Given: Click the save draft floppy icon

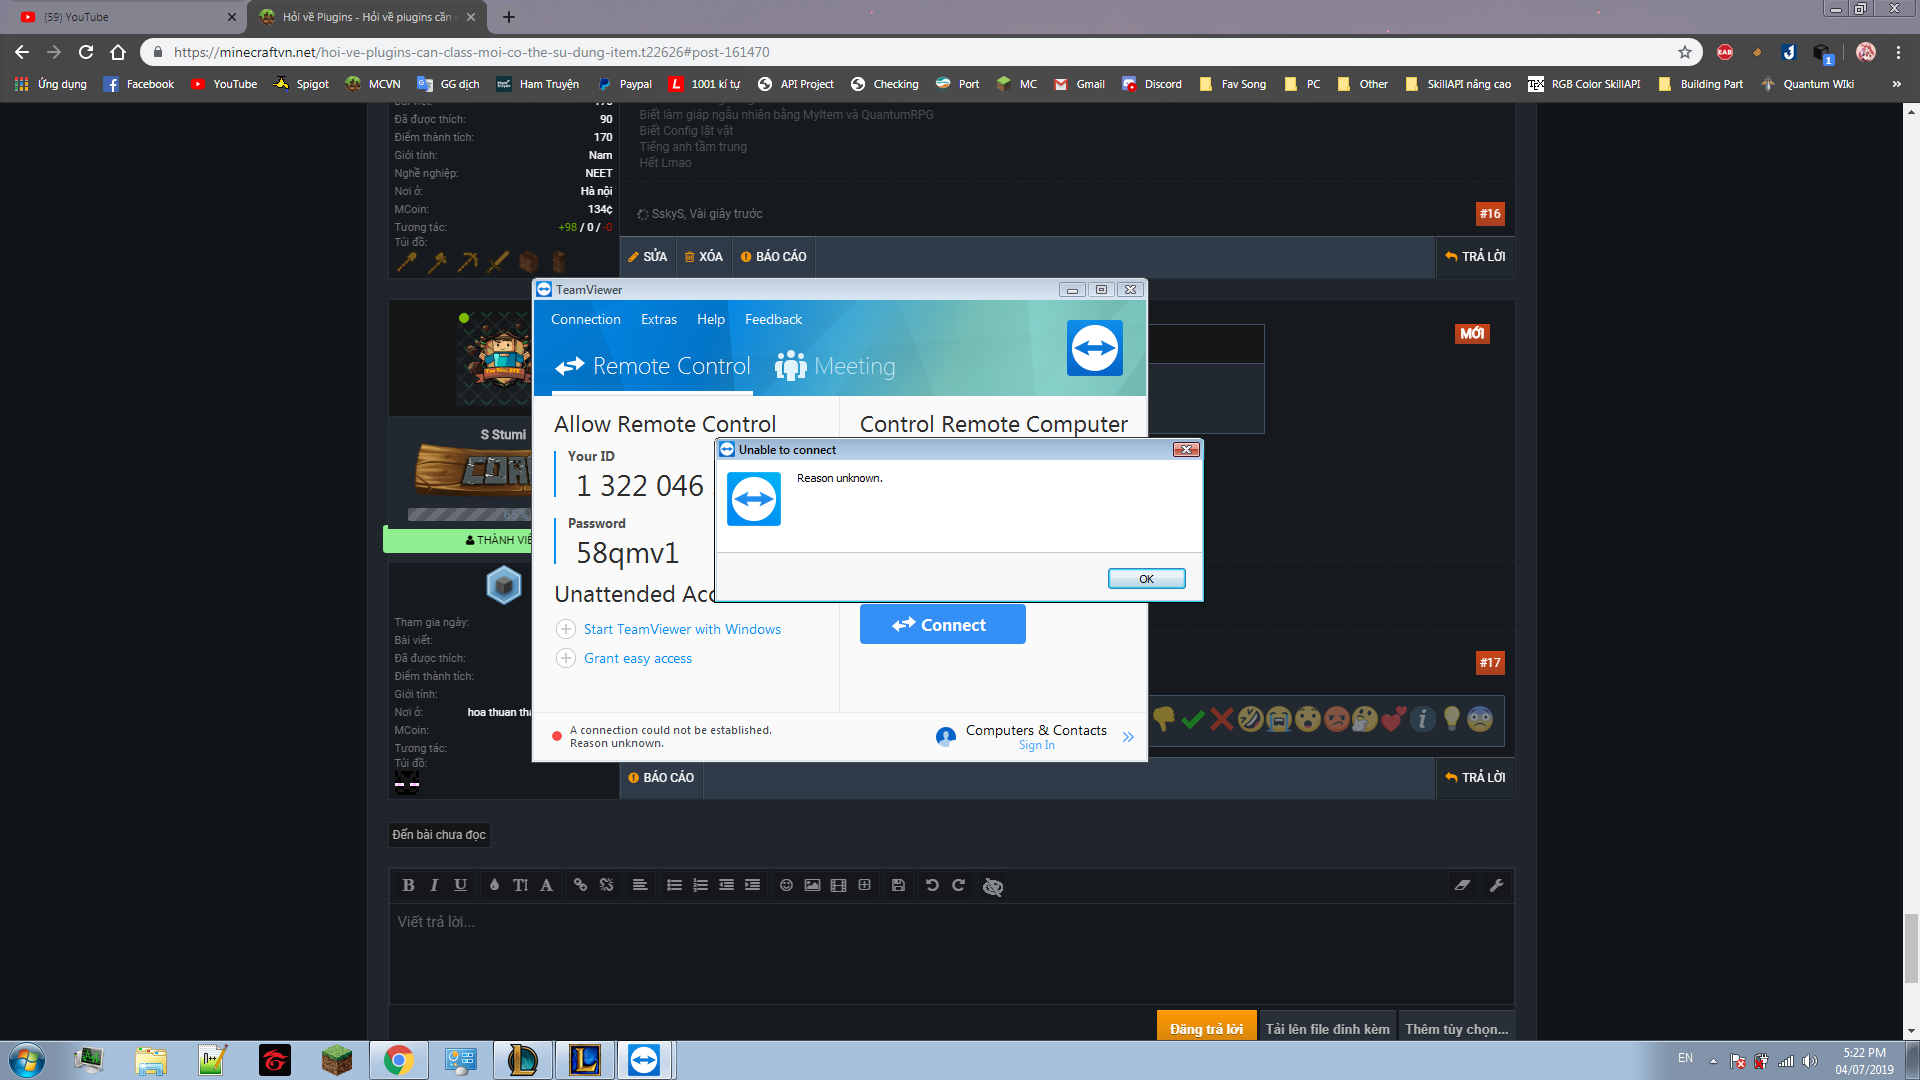Looking at the screenshot, I should (x=898, y=885).
